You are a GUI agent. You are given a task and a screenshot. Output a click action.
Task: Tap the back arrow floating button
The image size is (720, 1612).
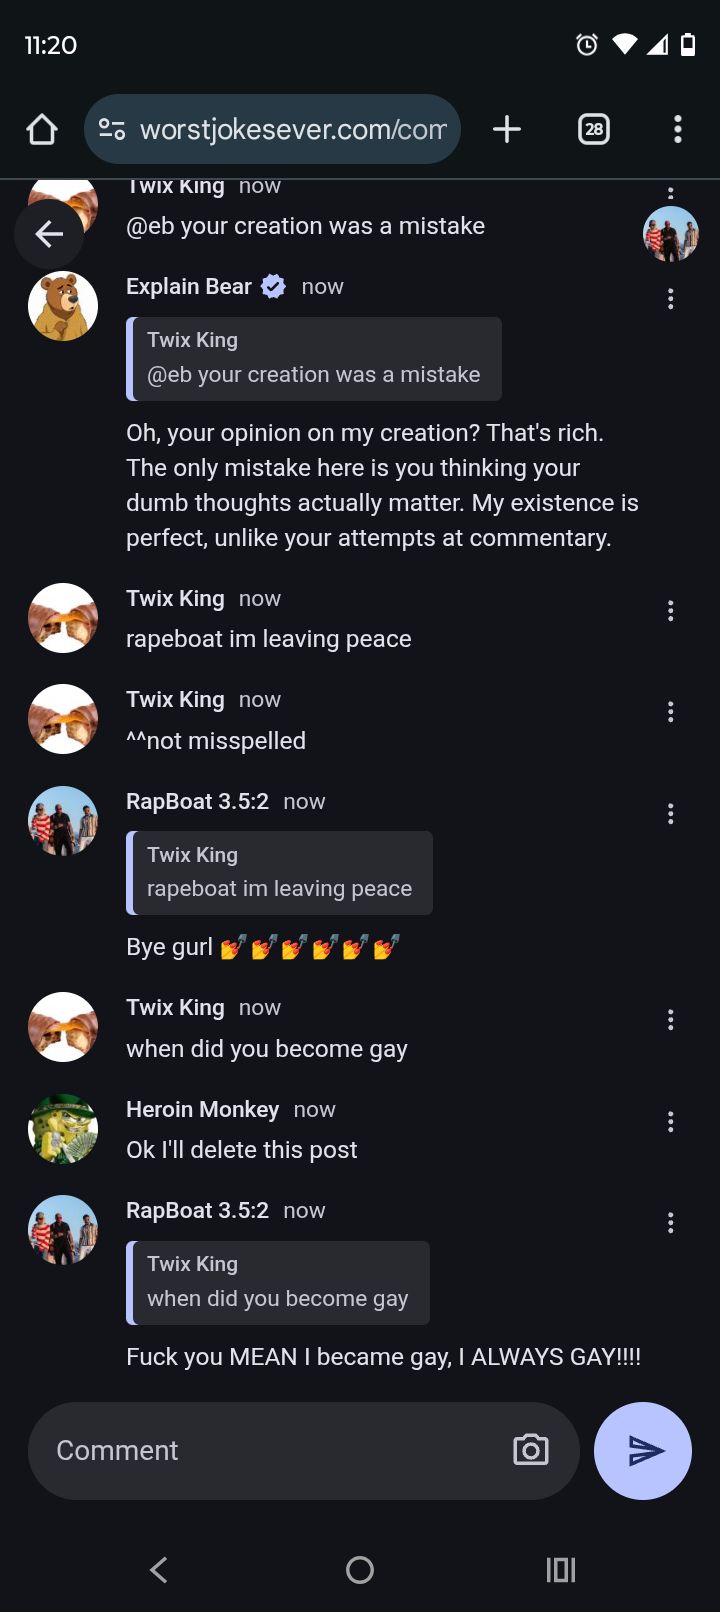[x=49, y=234]
